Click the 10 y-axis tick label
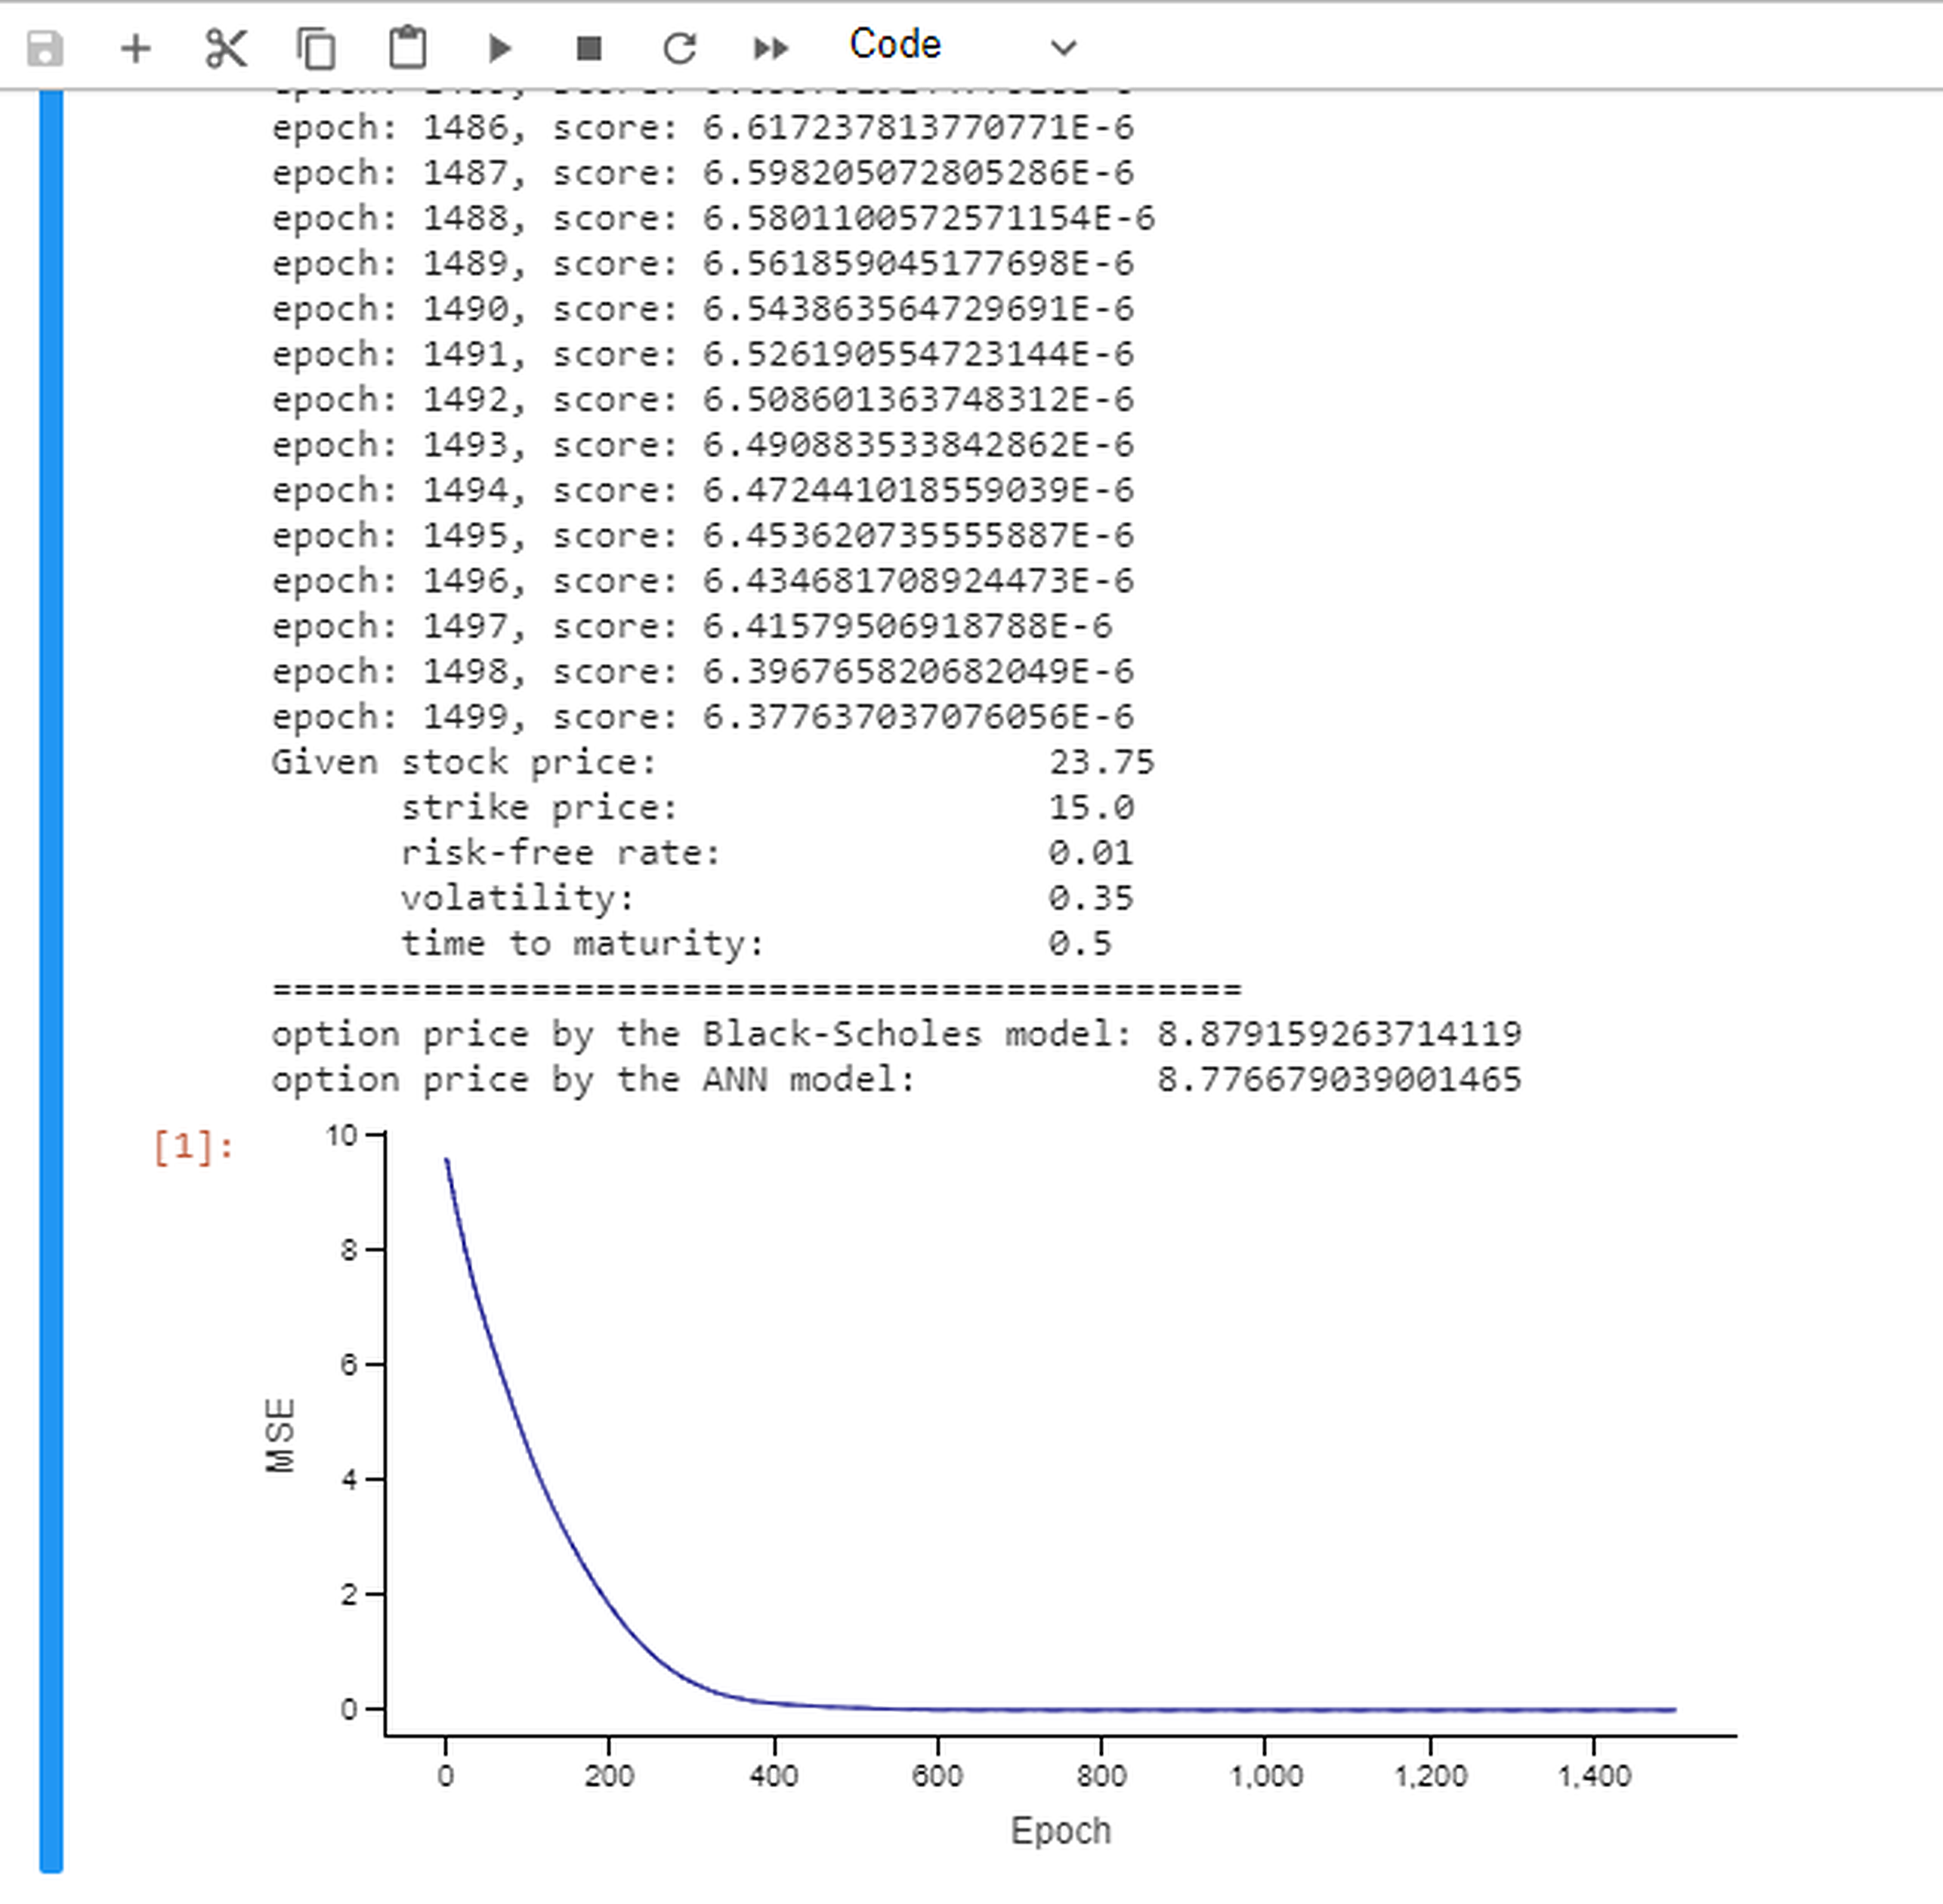 pyautogui.click(x=341, y=1135)
